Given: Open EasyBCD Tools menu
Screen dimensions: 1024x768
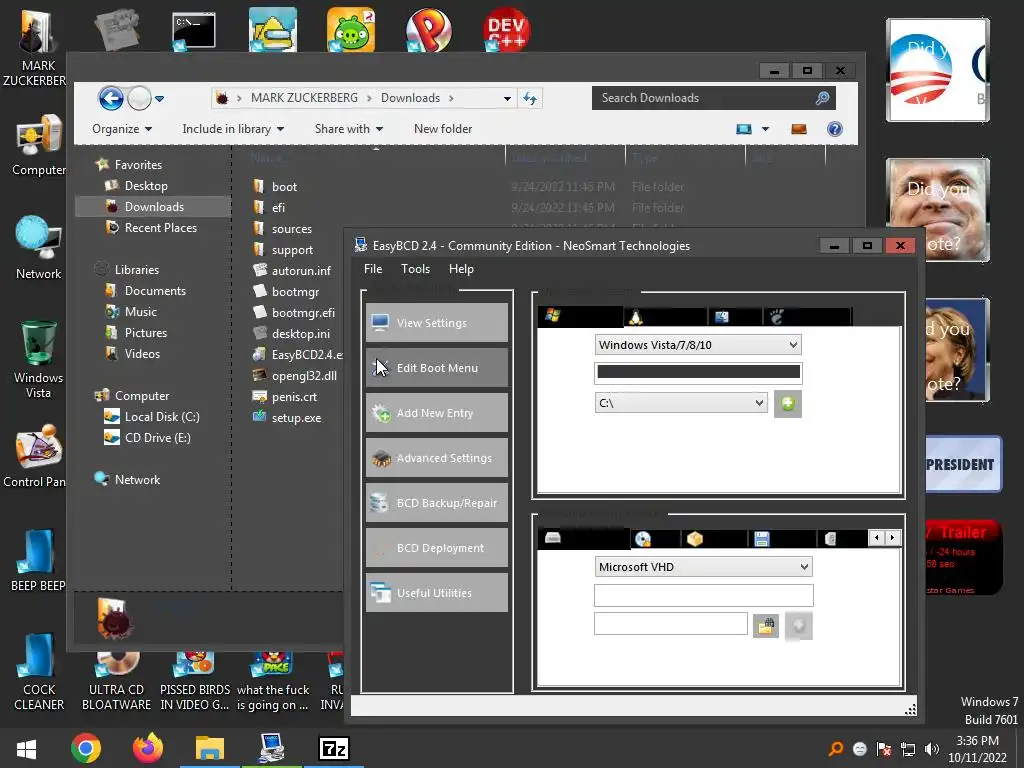Looking at the screenshot, I should (415, 269).
